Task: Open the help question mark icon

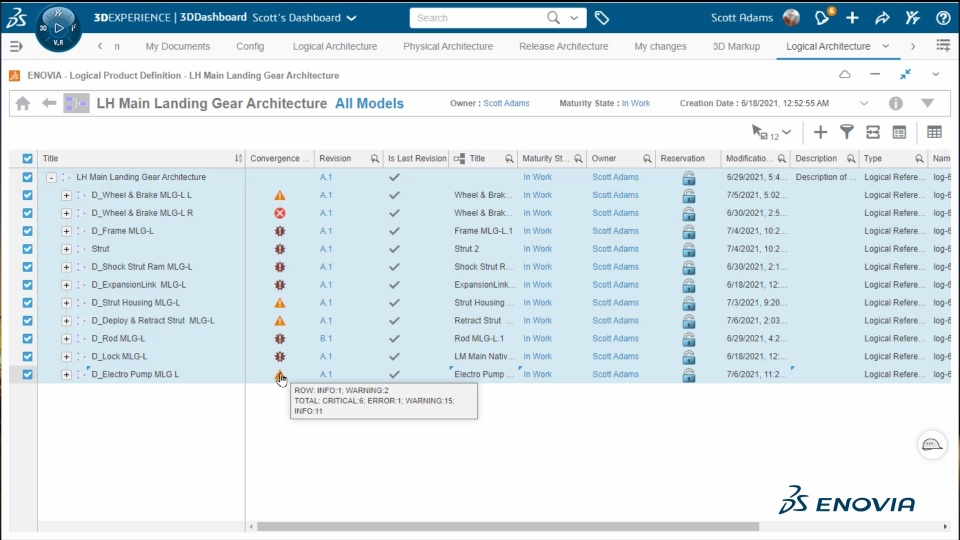Action: pos(943,18)
